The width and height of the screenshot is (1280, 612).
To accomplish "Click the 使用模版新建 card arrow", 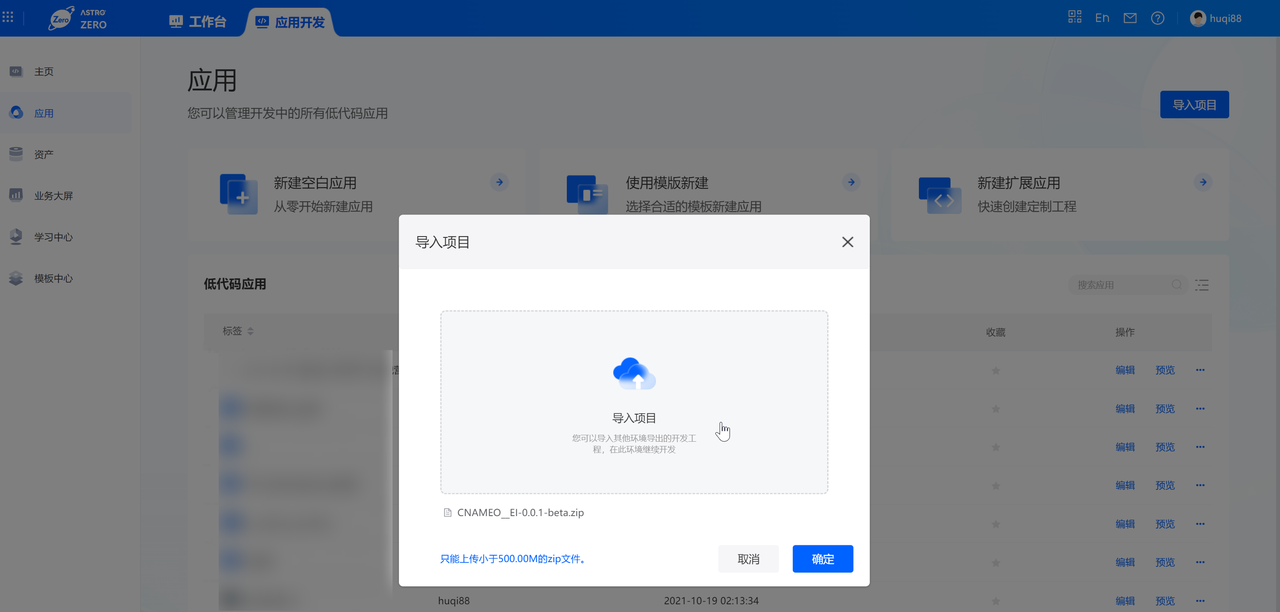I will 851,182.
